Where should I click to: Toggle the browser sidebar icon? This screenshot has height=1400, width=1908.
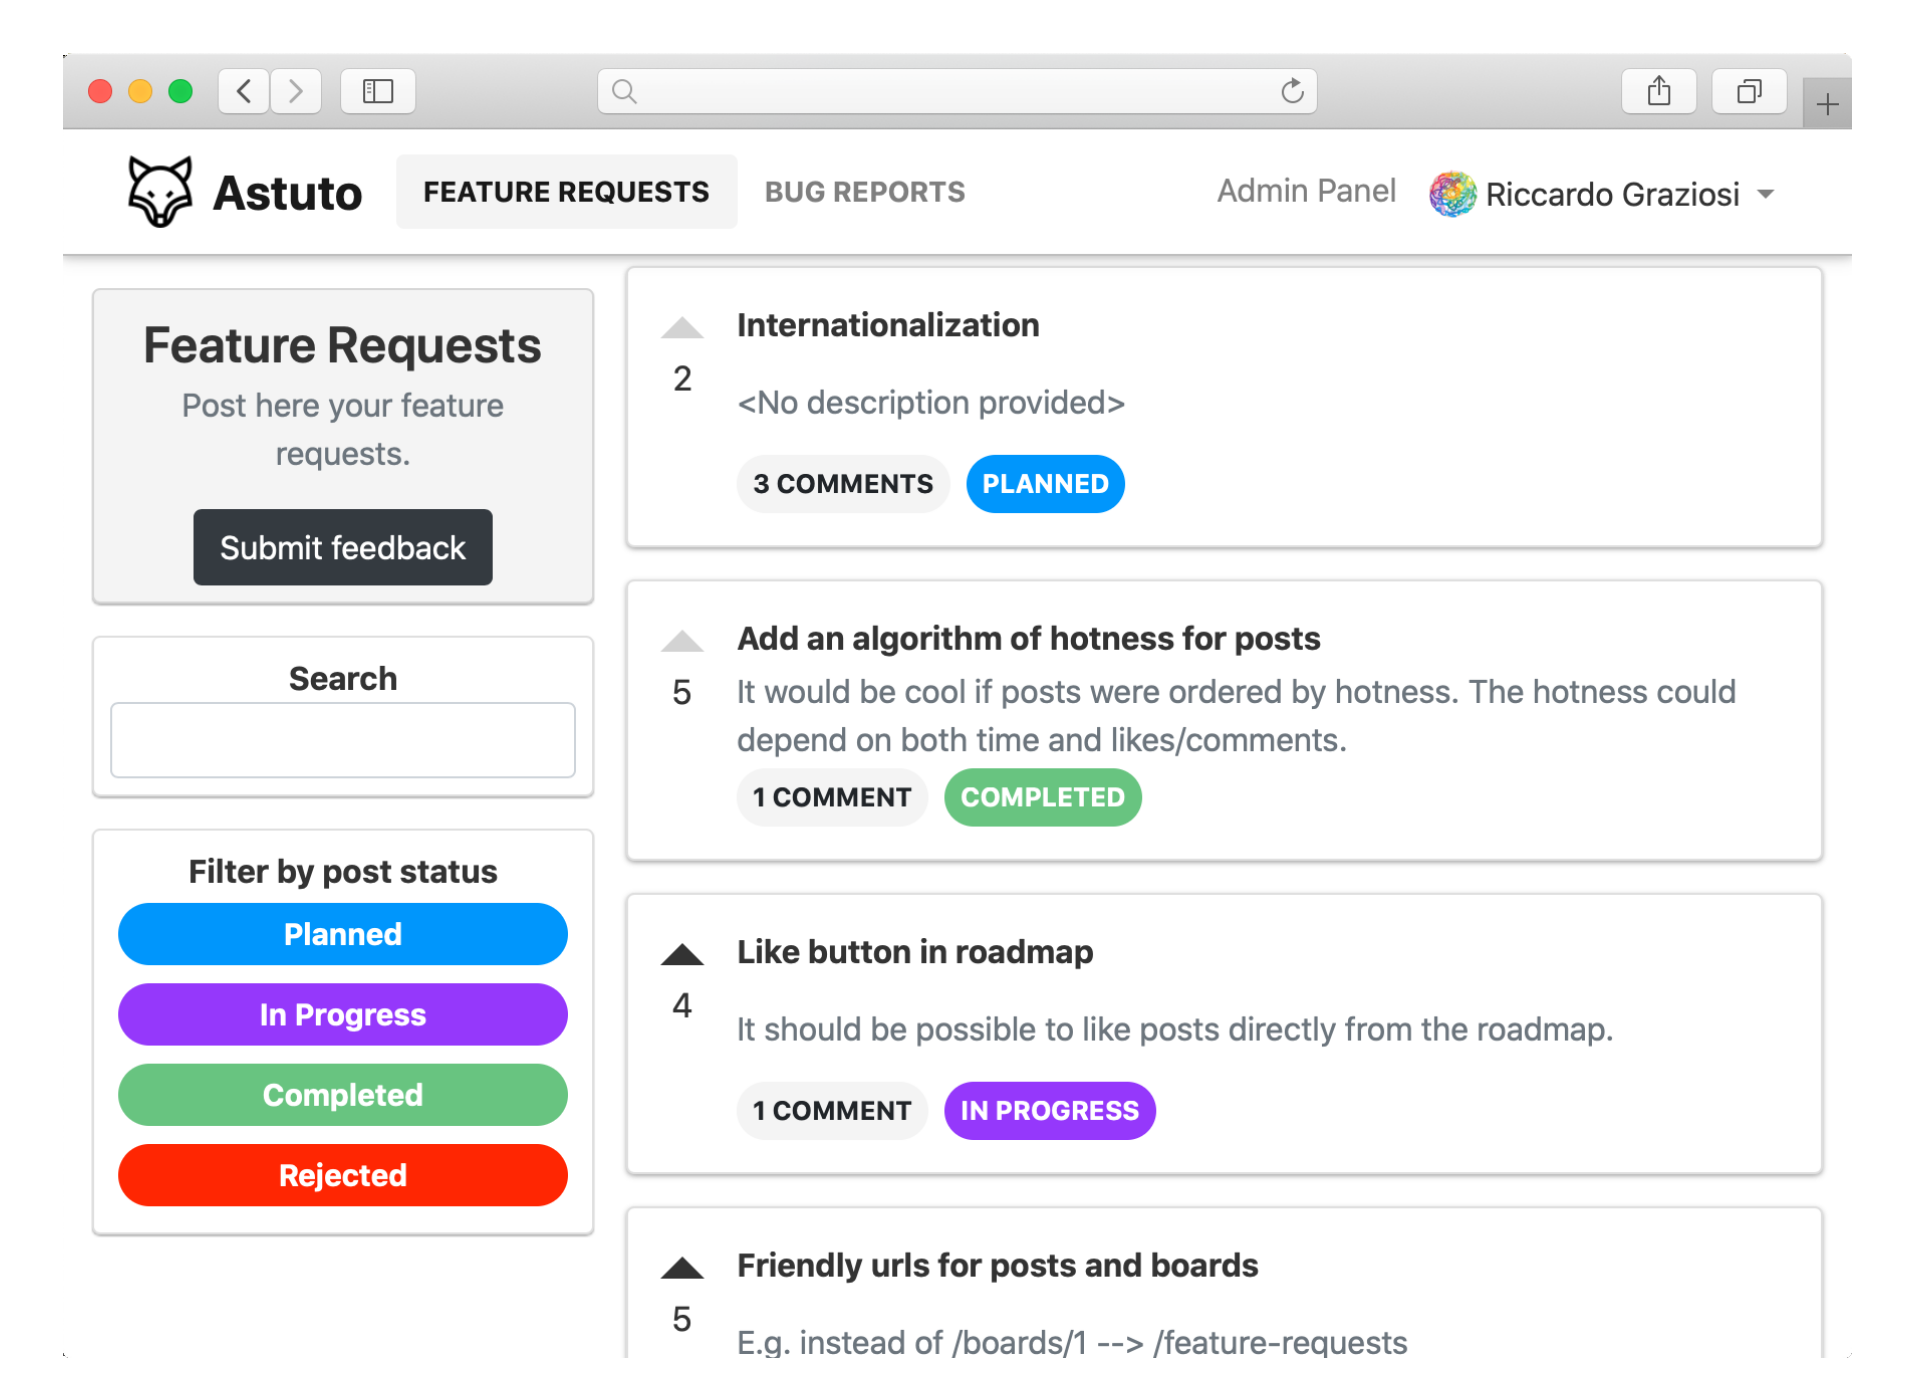(377, 92)
